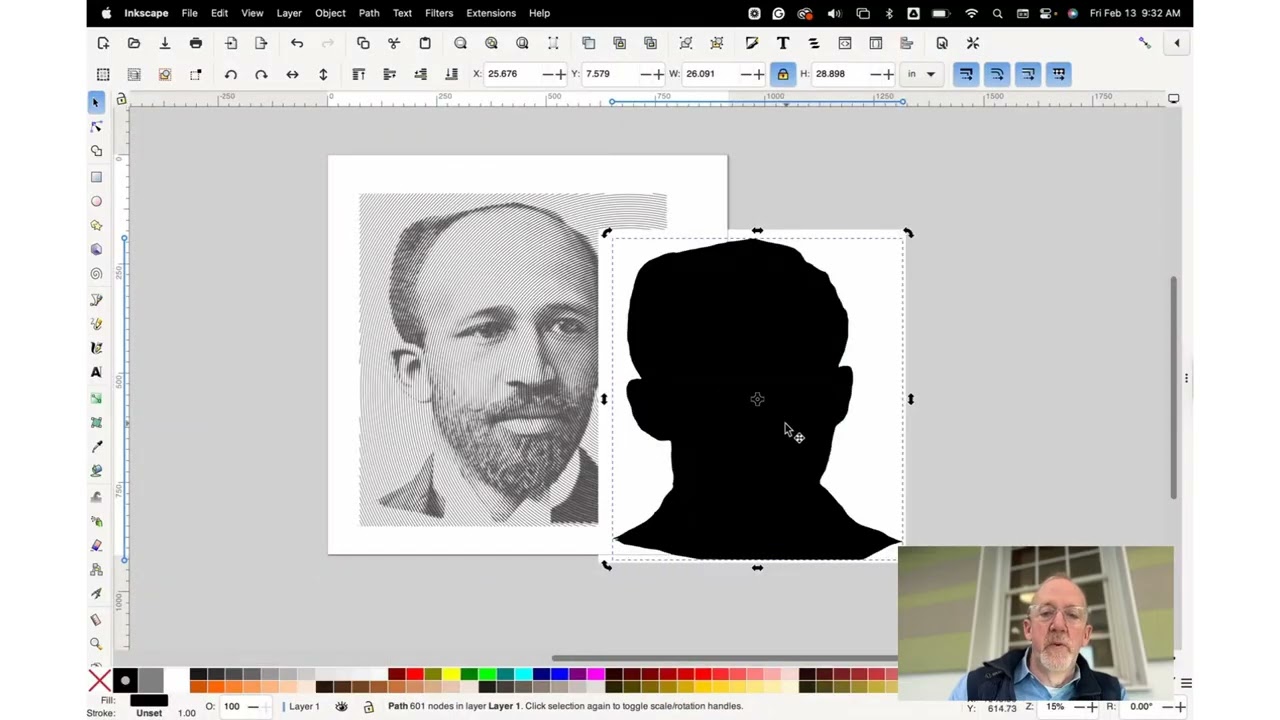Select the Text tool in the toolbox
Image resolution: width=1280 pixels, height=720 pixels.
pyautogui.click(x=96, y=372)
